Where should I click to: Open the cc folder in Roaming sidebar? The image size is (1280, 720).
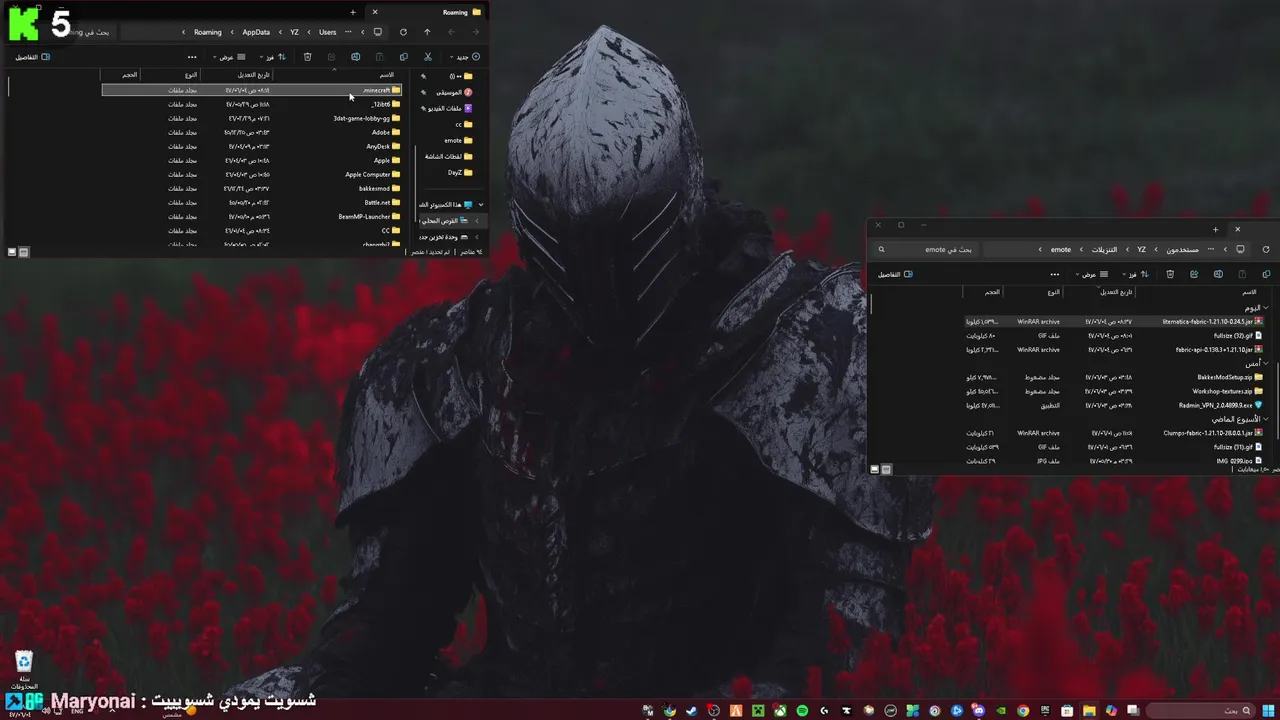tap(464, 124)
